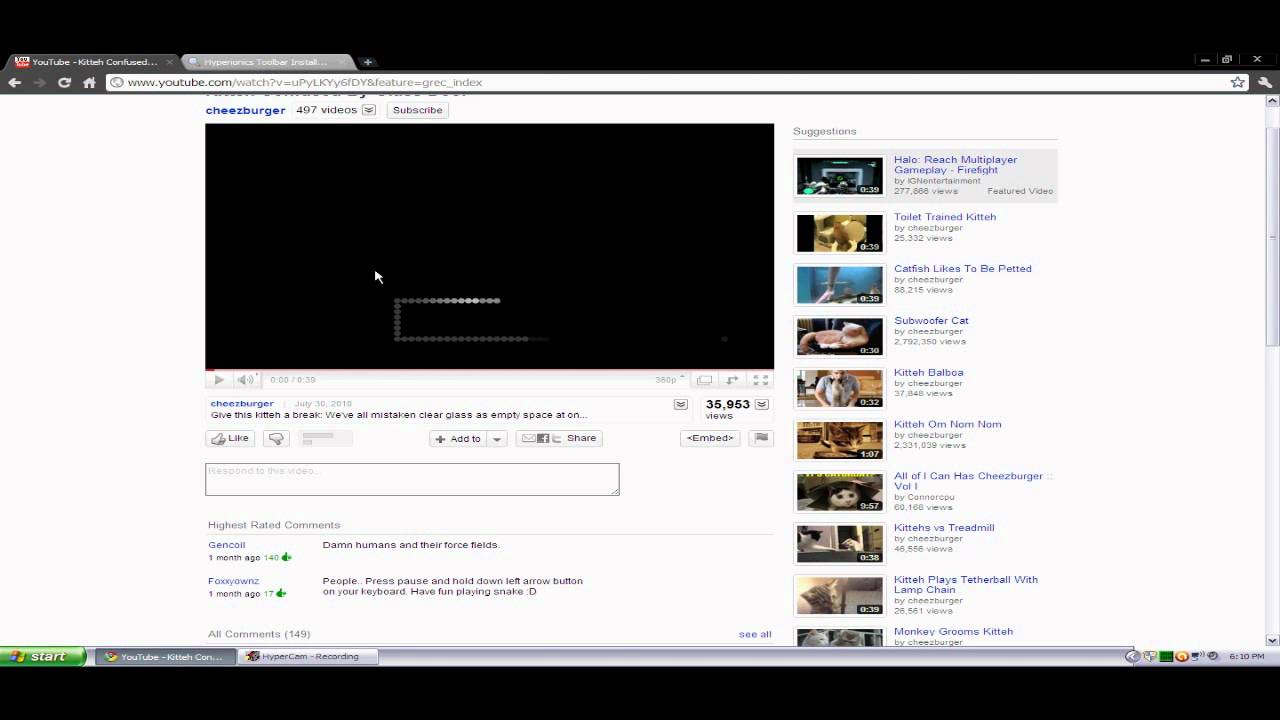Like the video
This screenshot has width=1280, height=720.
pyautogui.click(x=230, y=438)
